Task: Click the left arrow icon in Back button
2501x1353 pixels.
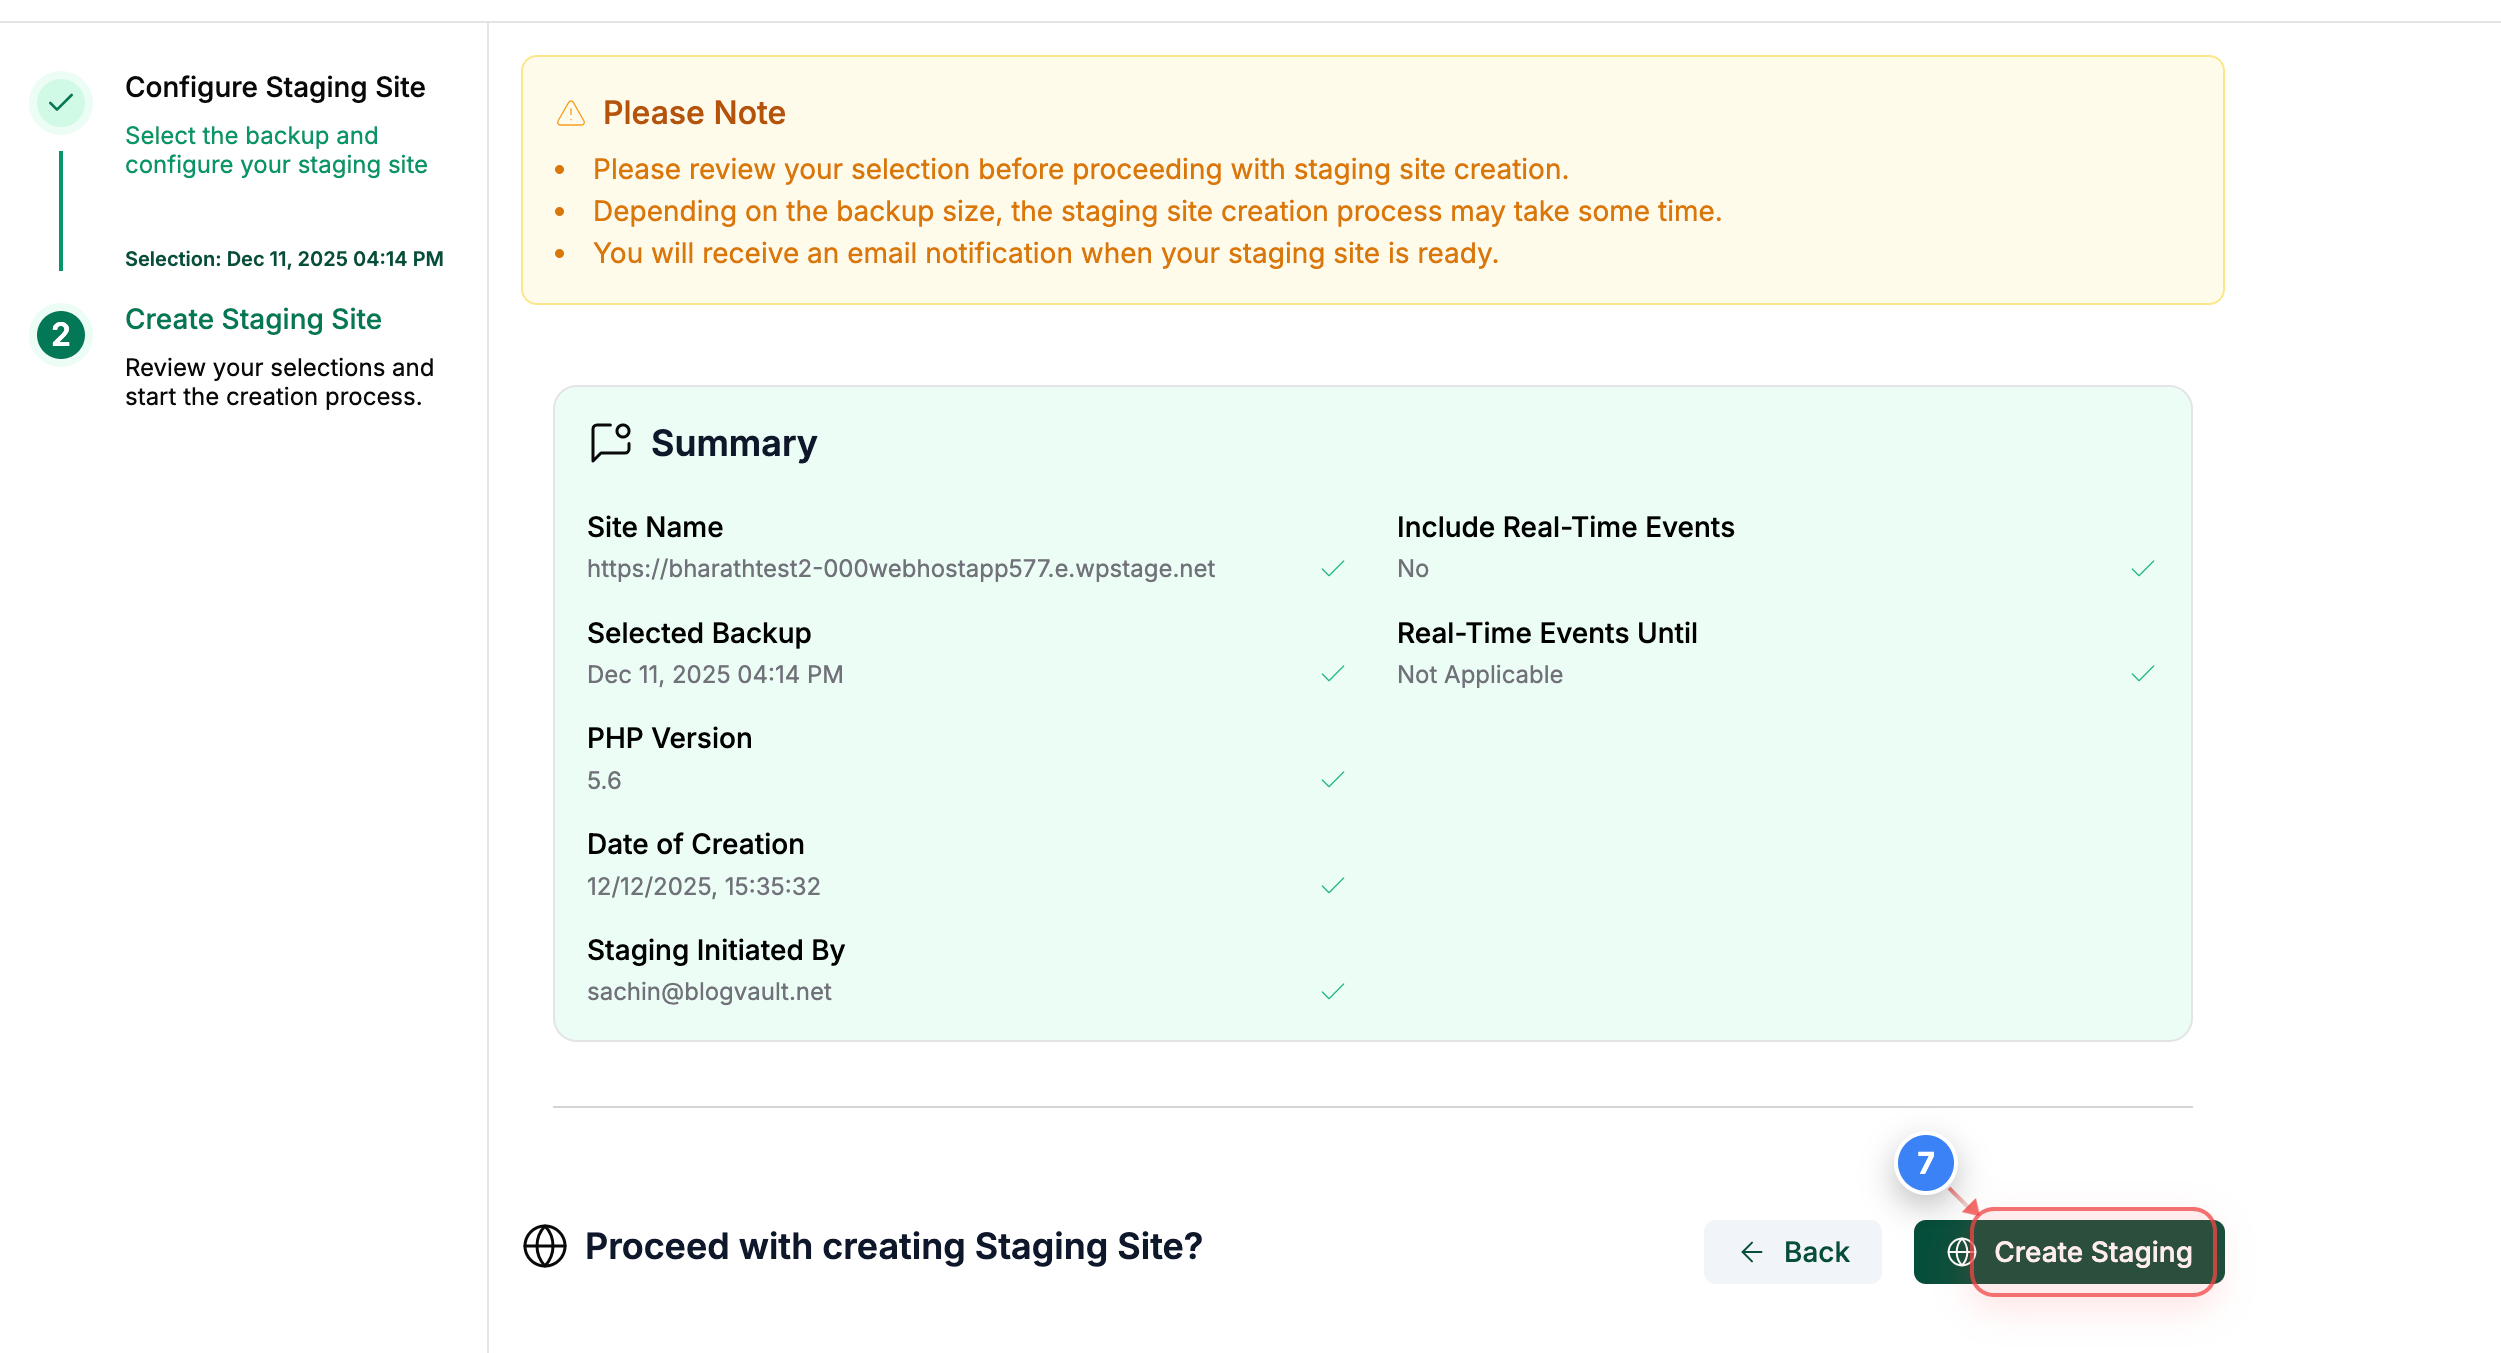Action: click(1750, 1251)
